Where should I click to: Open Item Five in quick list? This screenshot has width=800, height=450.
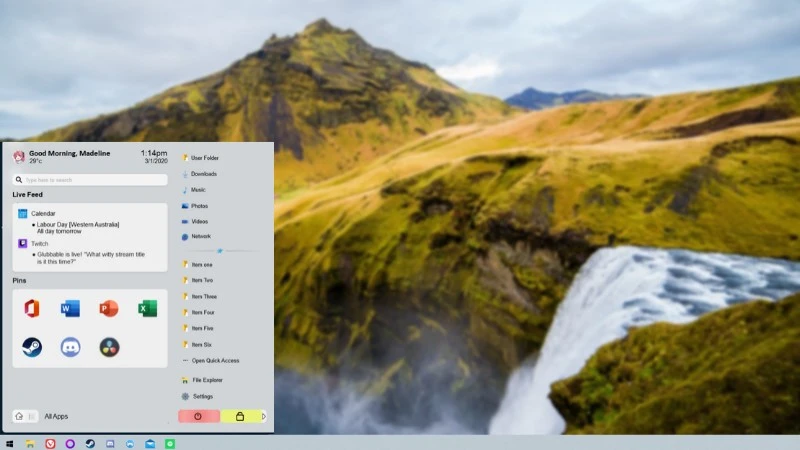click(198, 328)
